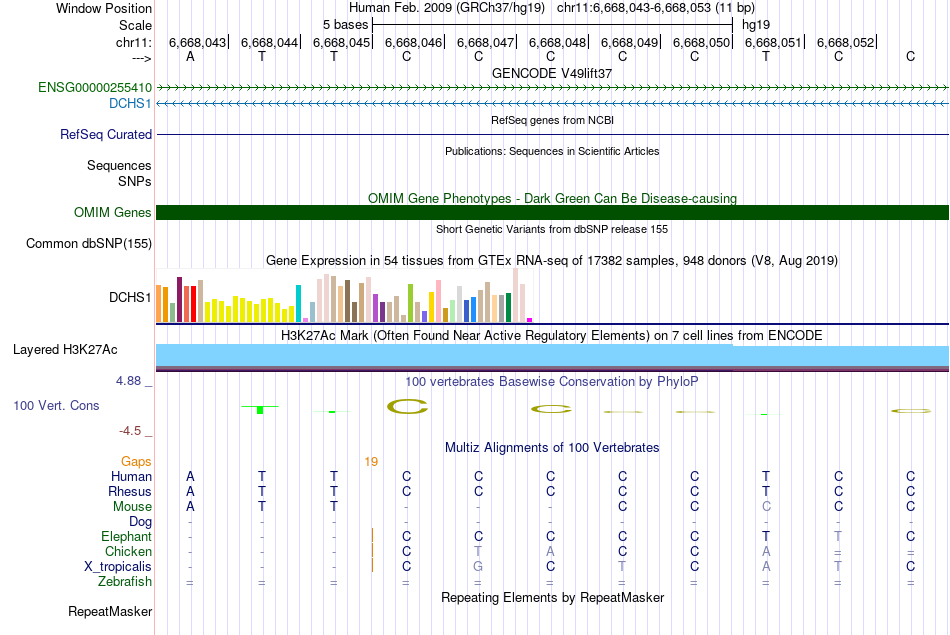Select the H3K27Ac Mark ENCODE title
Image resolution: width=950 pixels, height=635 pixels.
[552, 336]
